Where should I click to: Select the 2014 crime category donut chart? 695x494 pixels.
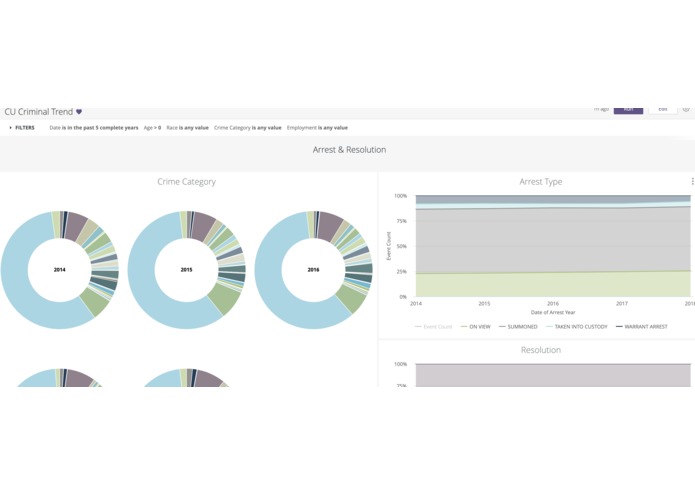(x=59, y=270)
